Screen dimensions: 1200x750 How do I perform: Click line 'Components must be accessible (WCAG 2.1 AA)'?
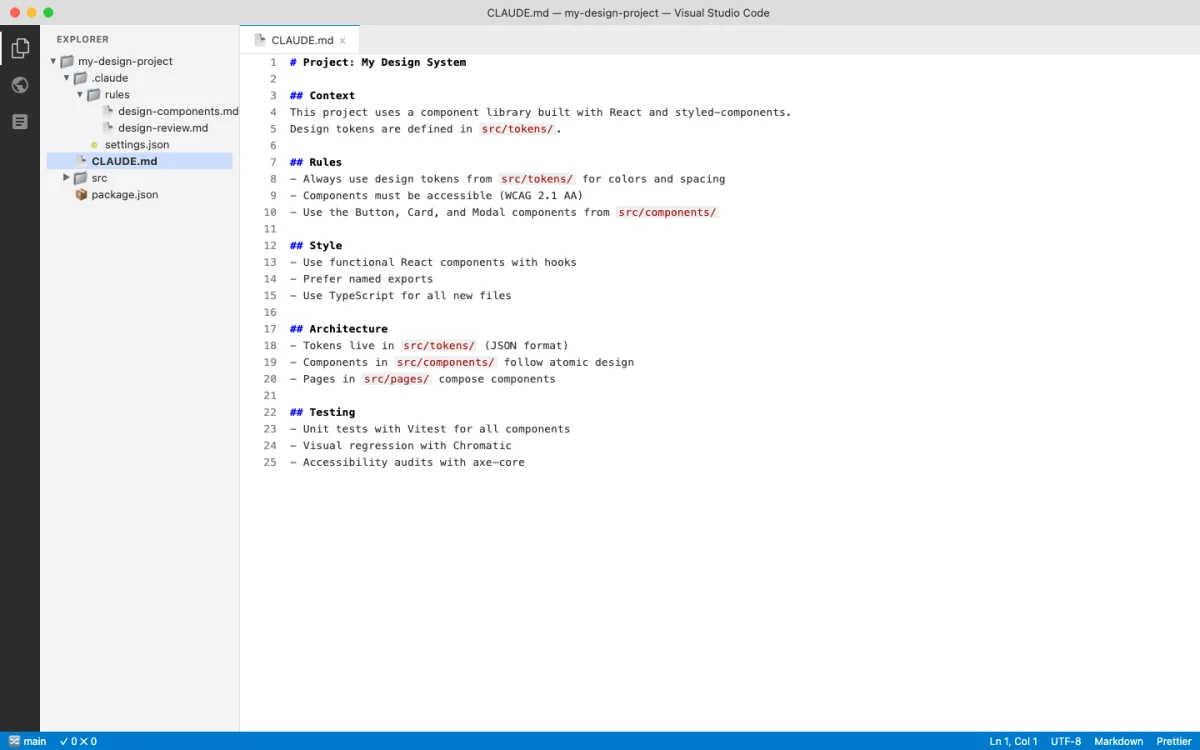point(436,195)
